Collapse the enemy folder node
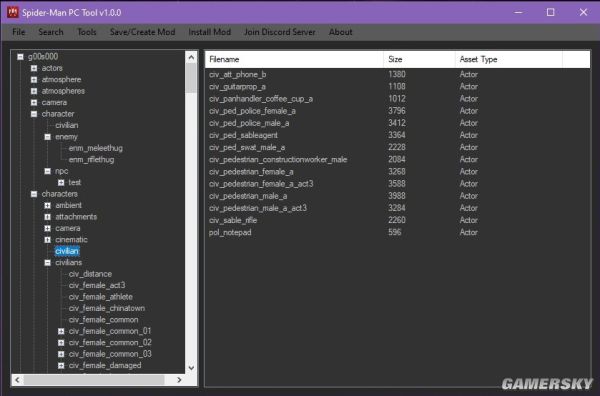This screenshot has height=396, width=600. tap(47, 137)
